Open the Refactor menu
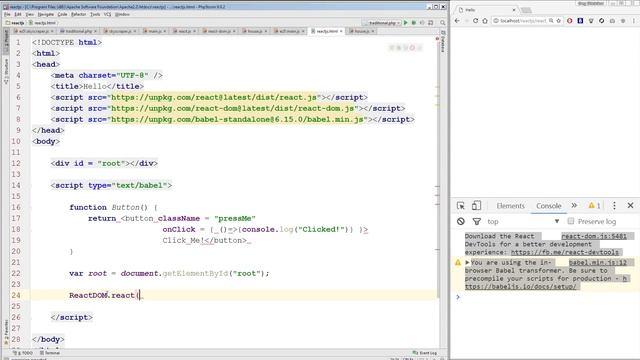 point(78,14)
